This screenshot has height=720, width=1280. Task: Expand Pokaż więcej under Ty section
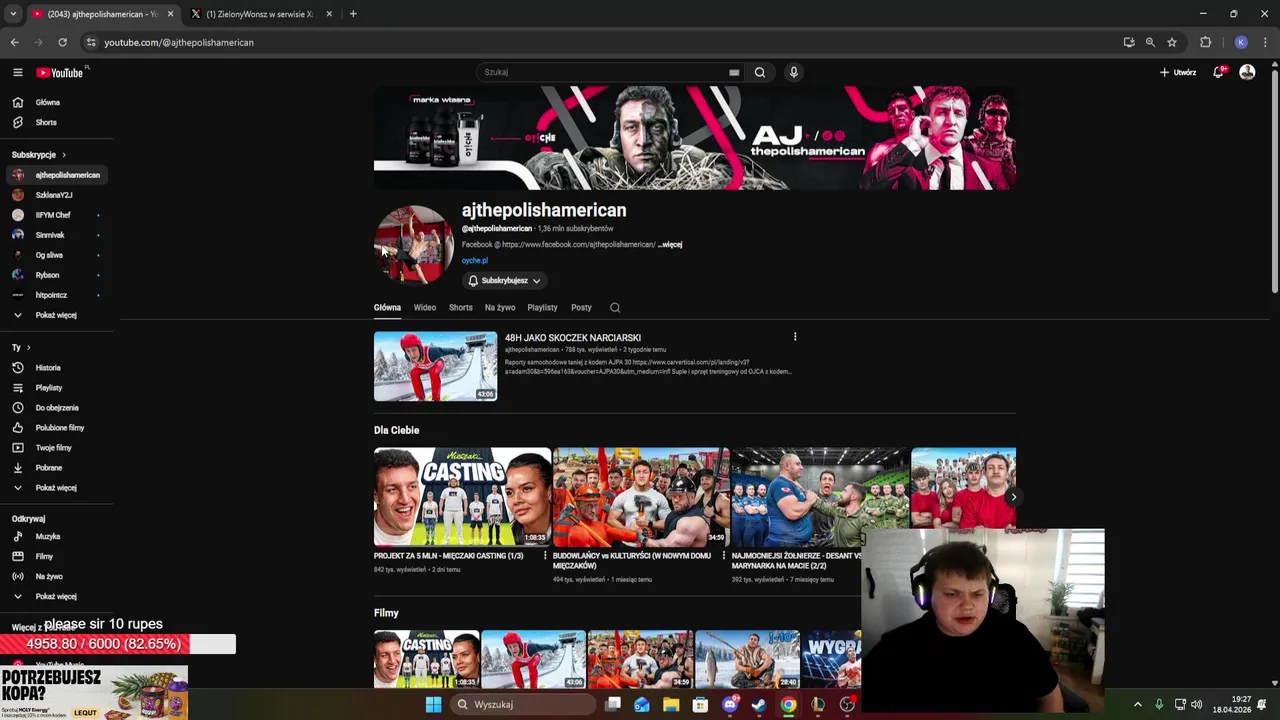point(57,488)
